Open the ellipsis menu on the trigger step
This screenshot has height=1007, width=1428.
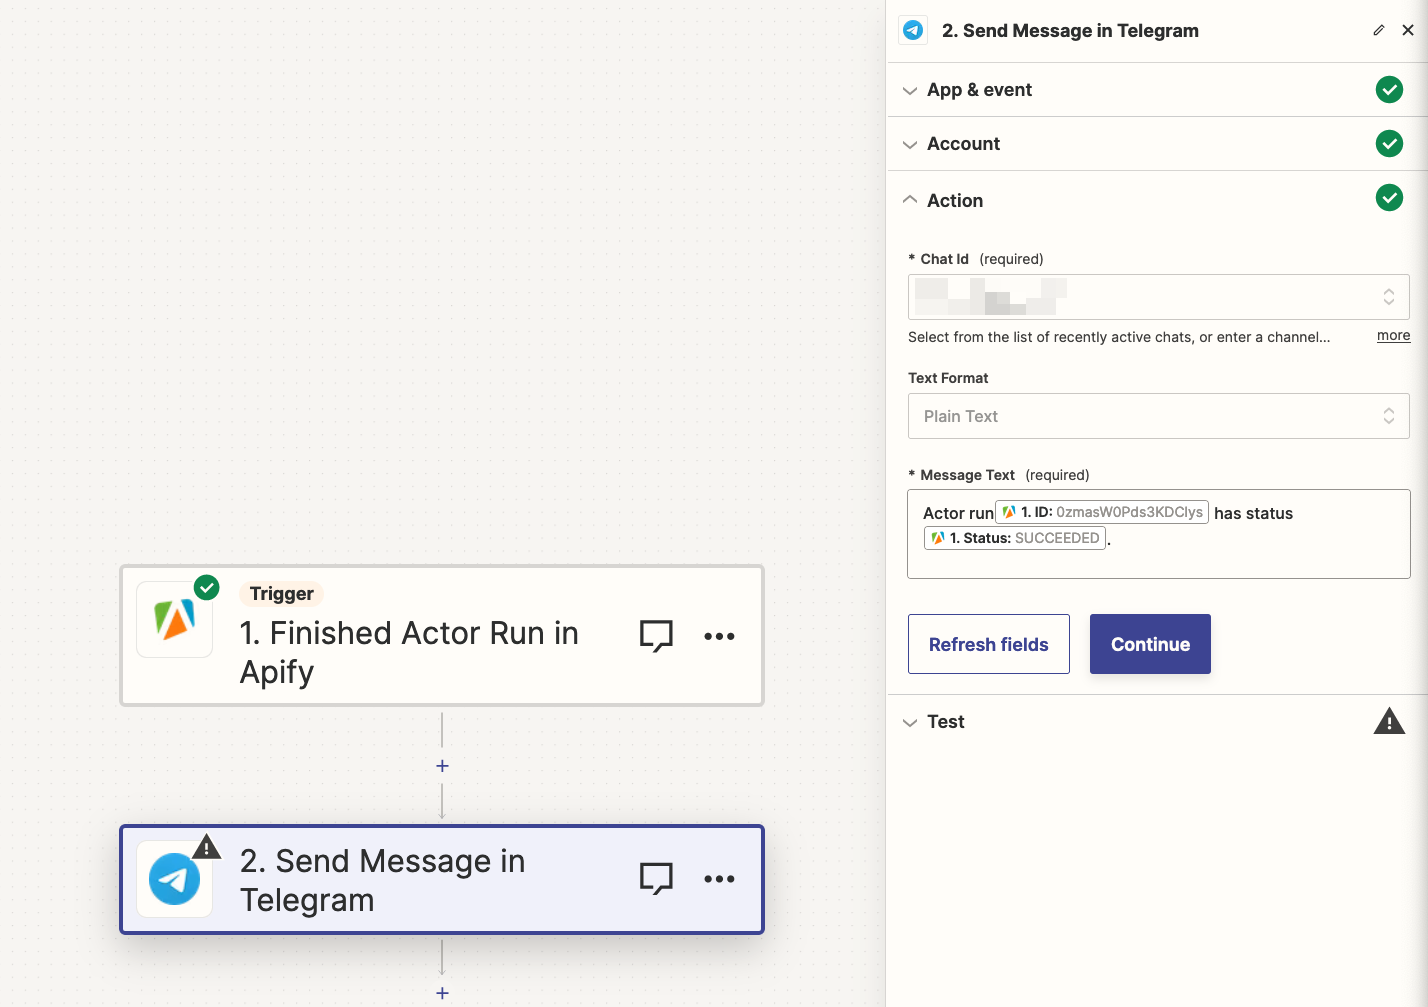tap(719, 635)
